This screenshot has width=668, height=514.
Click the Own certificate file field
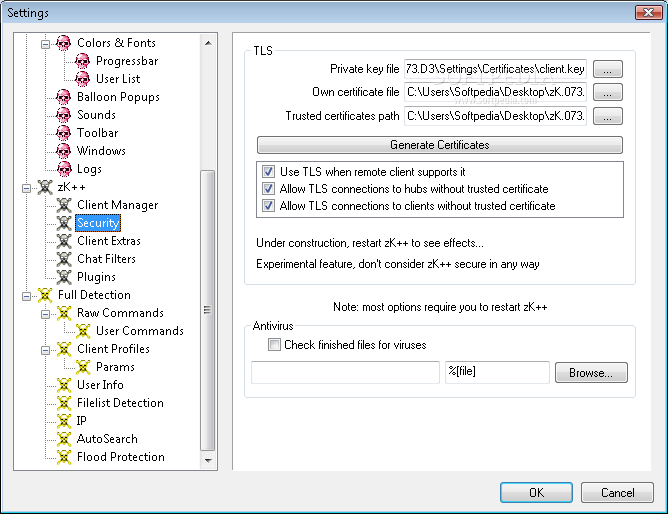[495, 92]
